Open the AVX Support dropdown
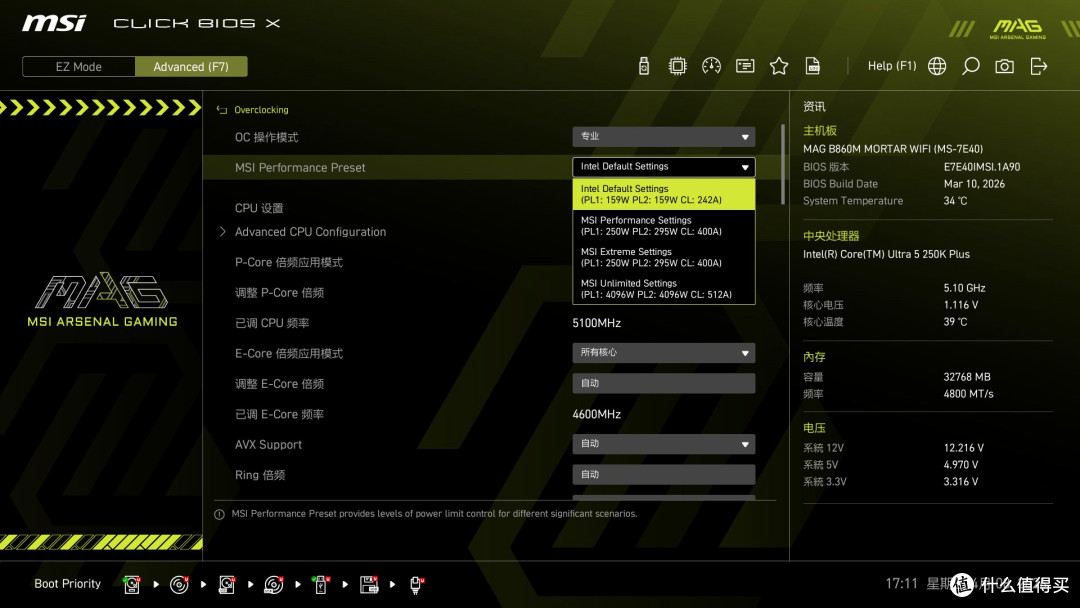The width and height of the screenshot is (1080, 608). 663,444
